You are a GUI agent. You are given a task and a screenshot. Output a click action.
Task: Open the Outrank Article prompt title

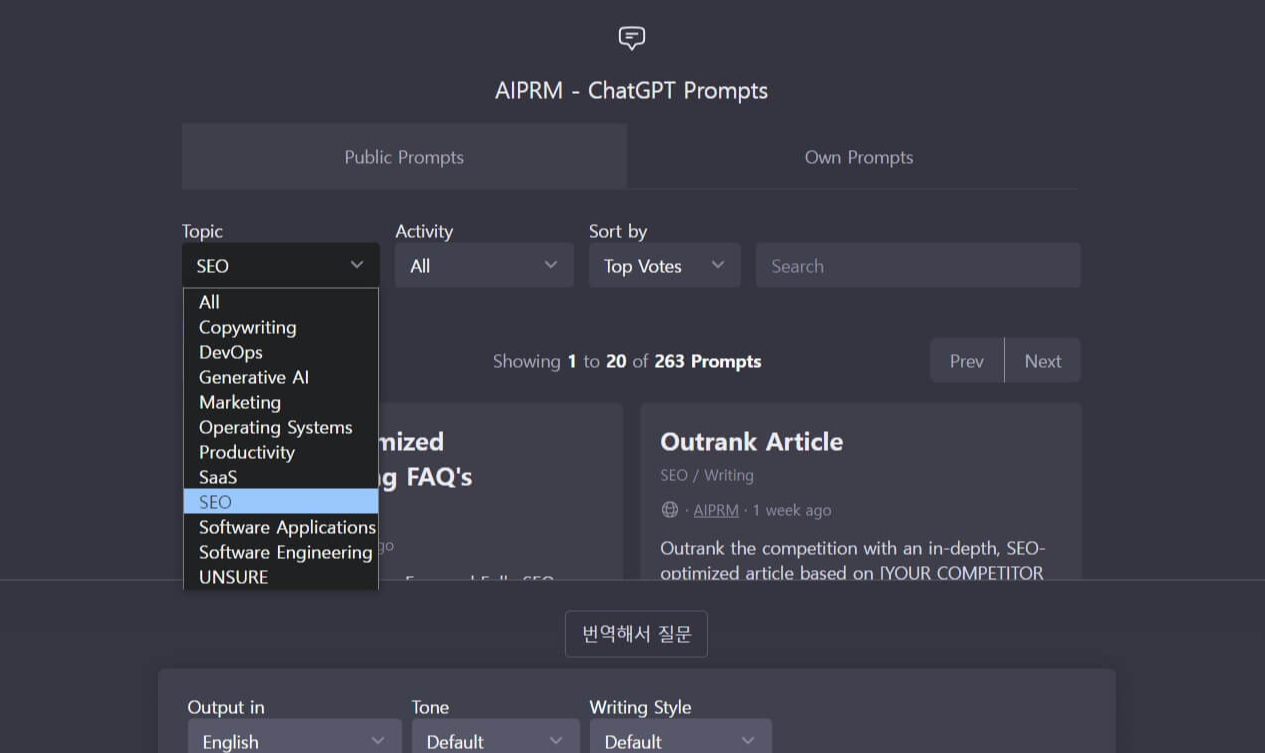(751, 442)
